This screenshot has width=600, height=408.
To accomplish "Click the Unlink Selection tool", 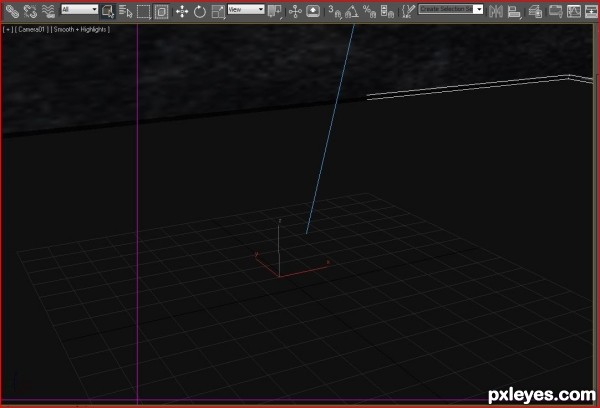I will tap(30, 11).
